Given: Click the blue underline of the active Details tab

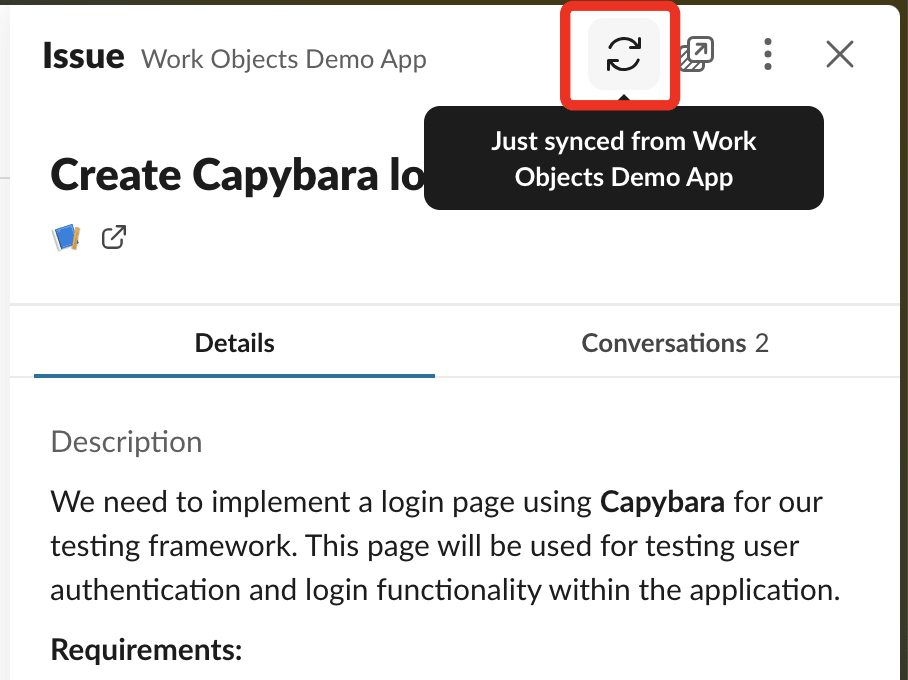Looking at the screenshot, I should pyautogui.click(x=234, y=375).
